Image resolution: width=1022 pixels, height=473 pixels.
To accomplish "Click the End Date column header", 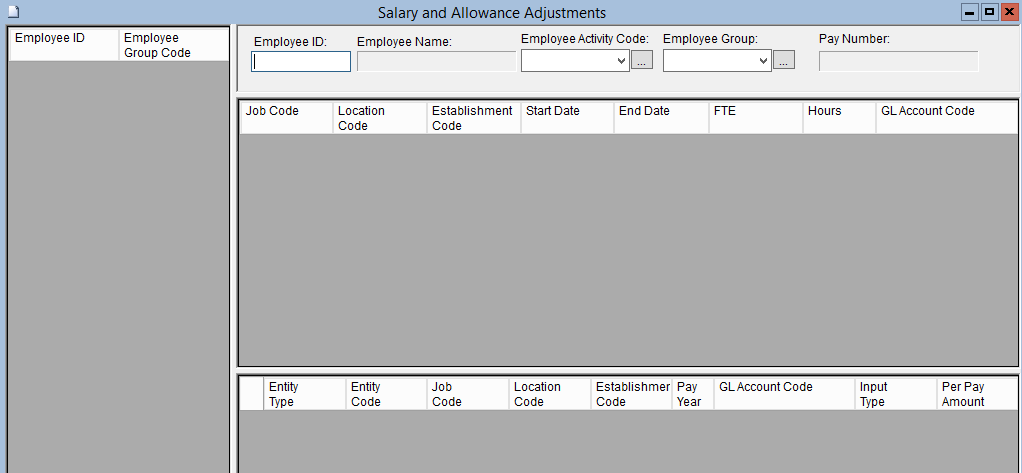I will [x=660, y=118].
